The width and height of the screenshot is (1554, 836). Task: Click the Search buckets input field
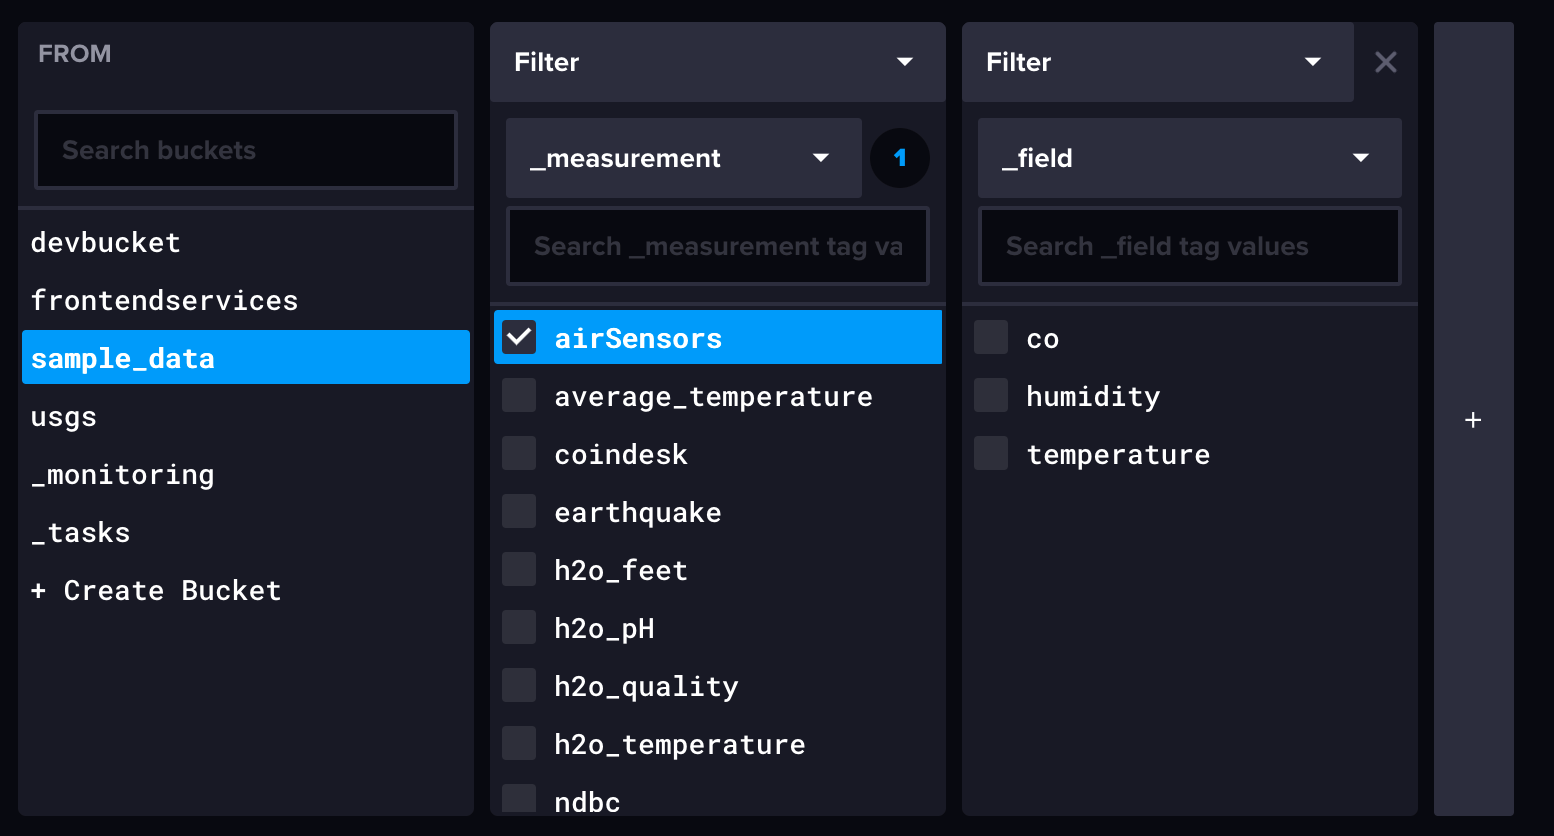[x=245, y=150]
